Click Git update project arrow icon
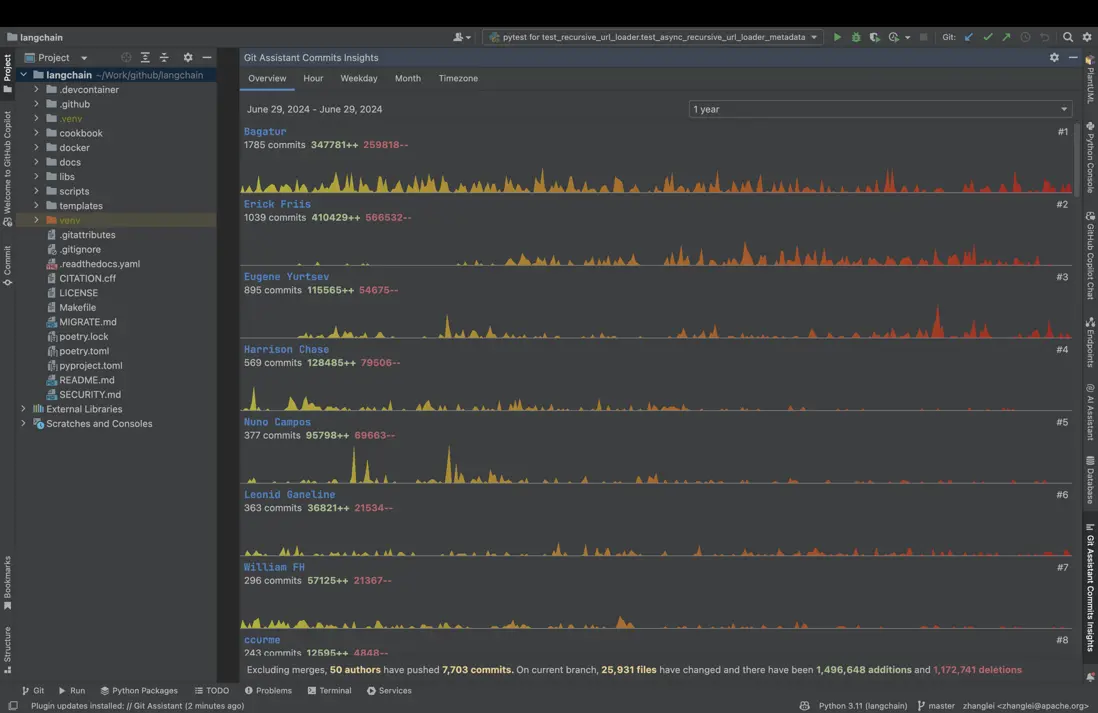Viewport: 1098px width, 713px height. click(968, 37)
